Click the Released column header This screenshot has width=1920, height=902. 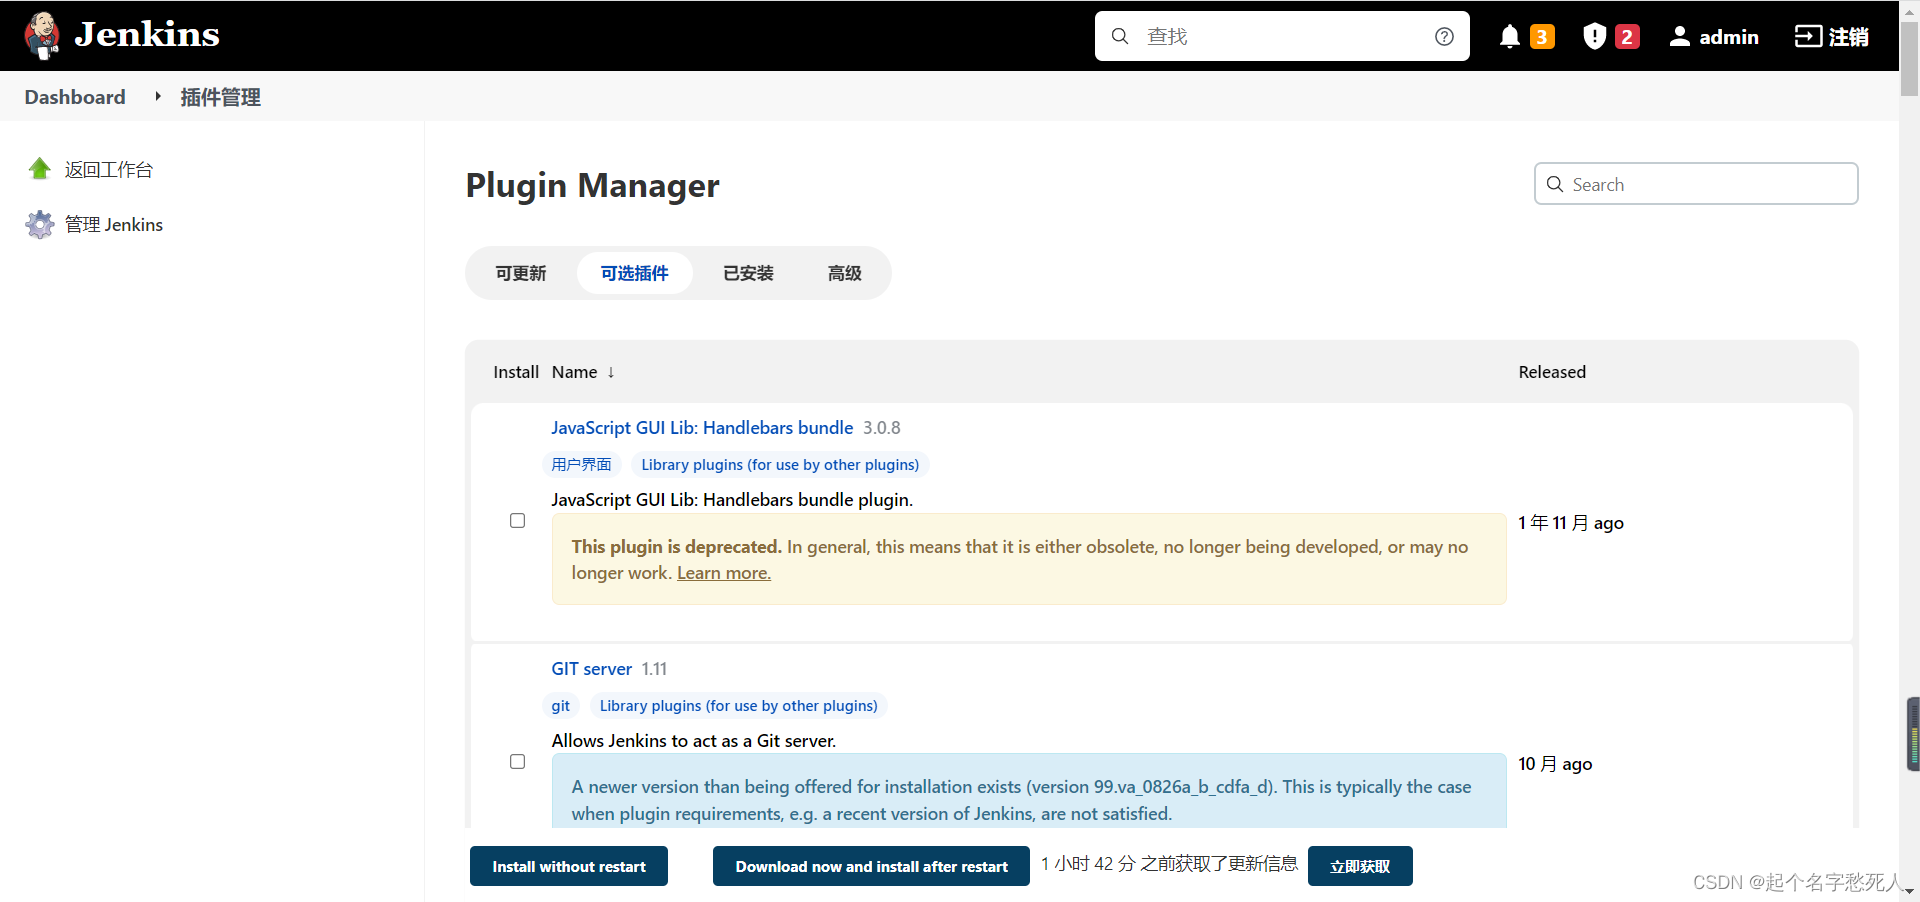click(x=1552, y=372)
